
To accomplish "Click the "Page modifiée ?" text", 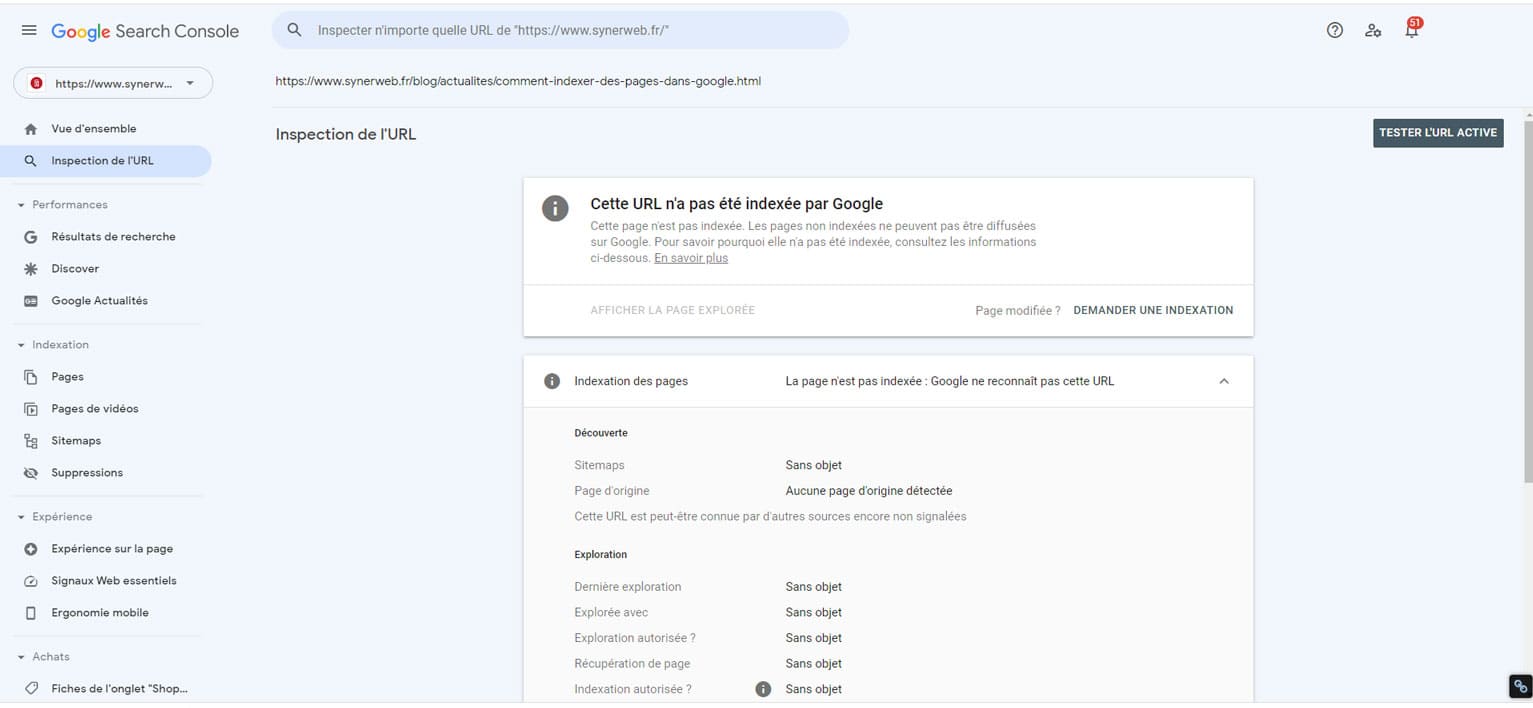I will pyautogui.click(x=1018, y=311).
